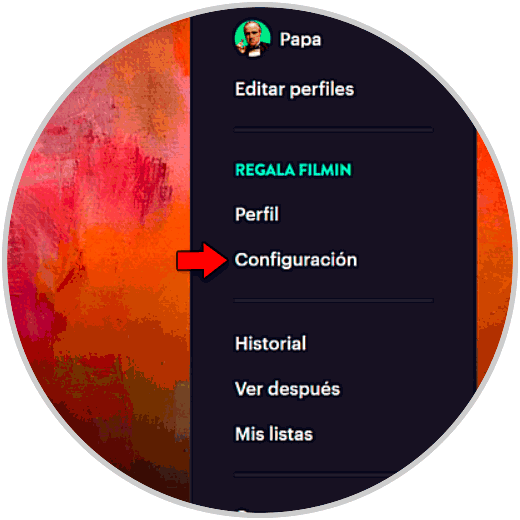Go to Perfil
The height and width of the screenshot is (520, 520).
point(257,214)
